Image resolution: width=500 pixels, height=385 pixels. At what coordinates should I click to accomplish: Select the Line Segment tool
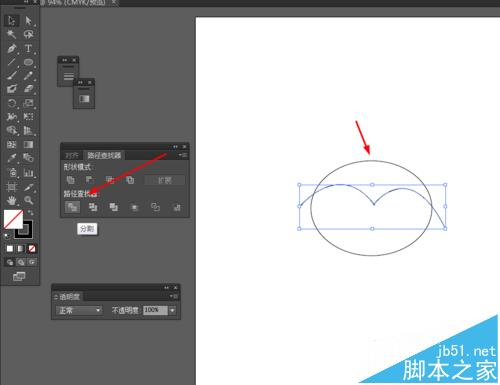click(x=11, y=62)
